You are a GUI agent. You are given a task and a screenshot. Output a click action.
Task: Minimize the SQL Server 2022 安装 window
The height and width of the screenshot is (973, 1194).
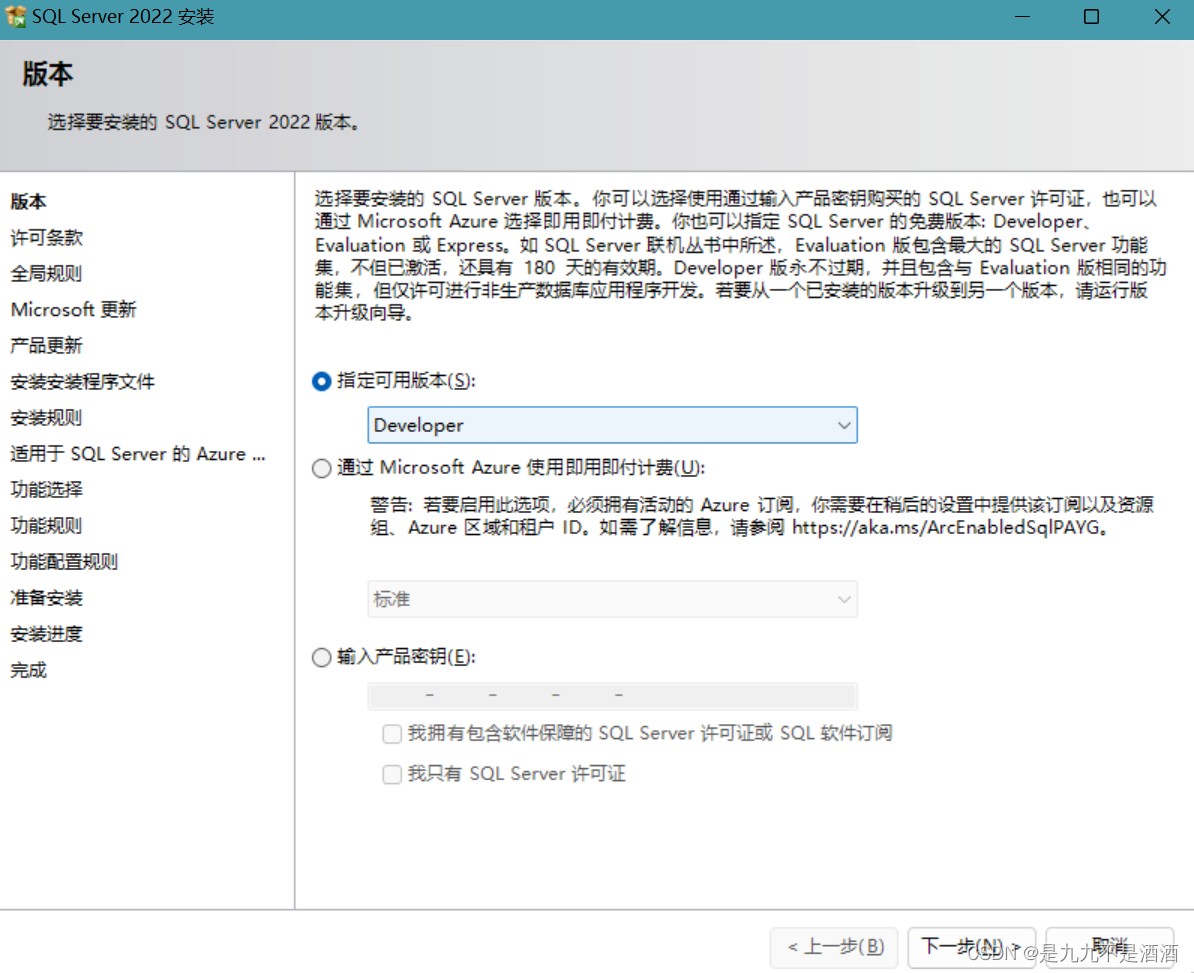point(1022,17)
